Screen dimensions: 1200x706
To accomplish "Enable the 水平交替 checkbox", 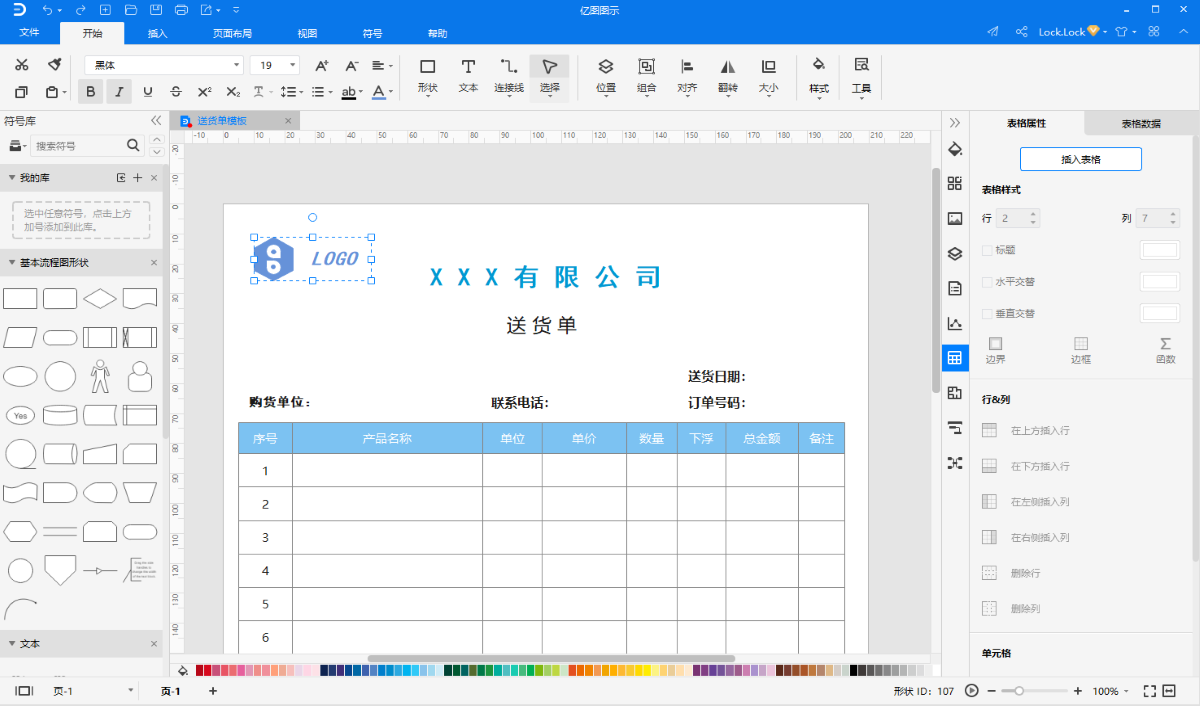I will pos(988,282).
